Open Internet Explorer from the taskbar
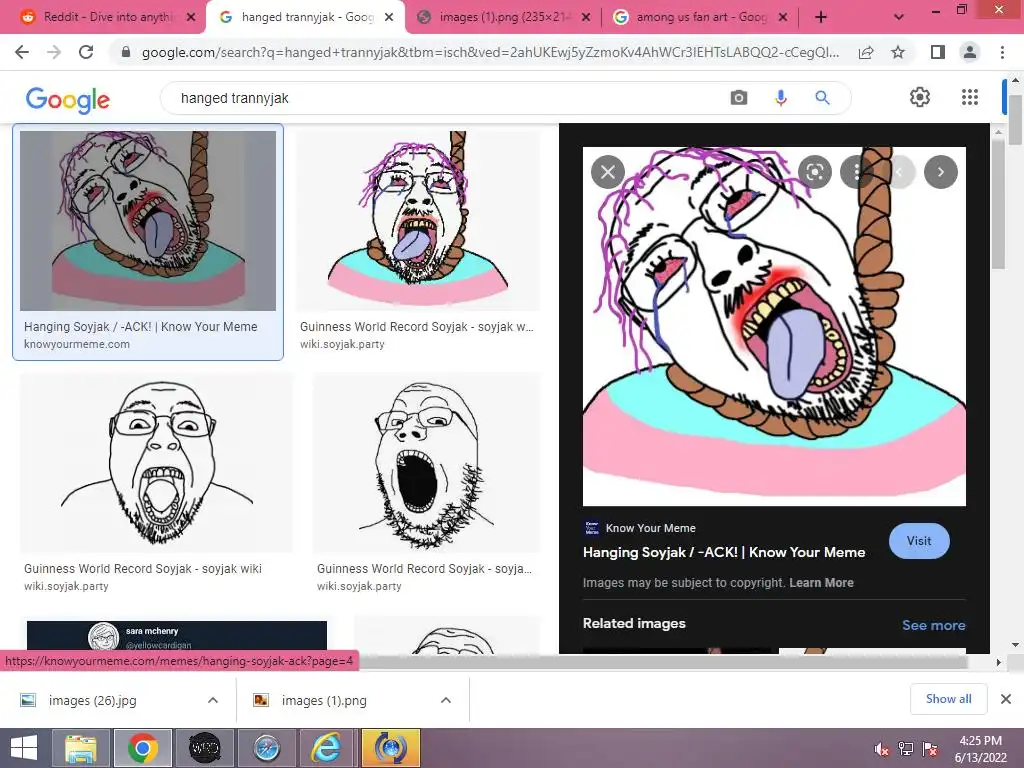 click(x=327, y=748)
